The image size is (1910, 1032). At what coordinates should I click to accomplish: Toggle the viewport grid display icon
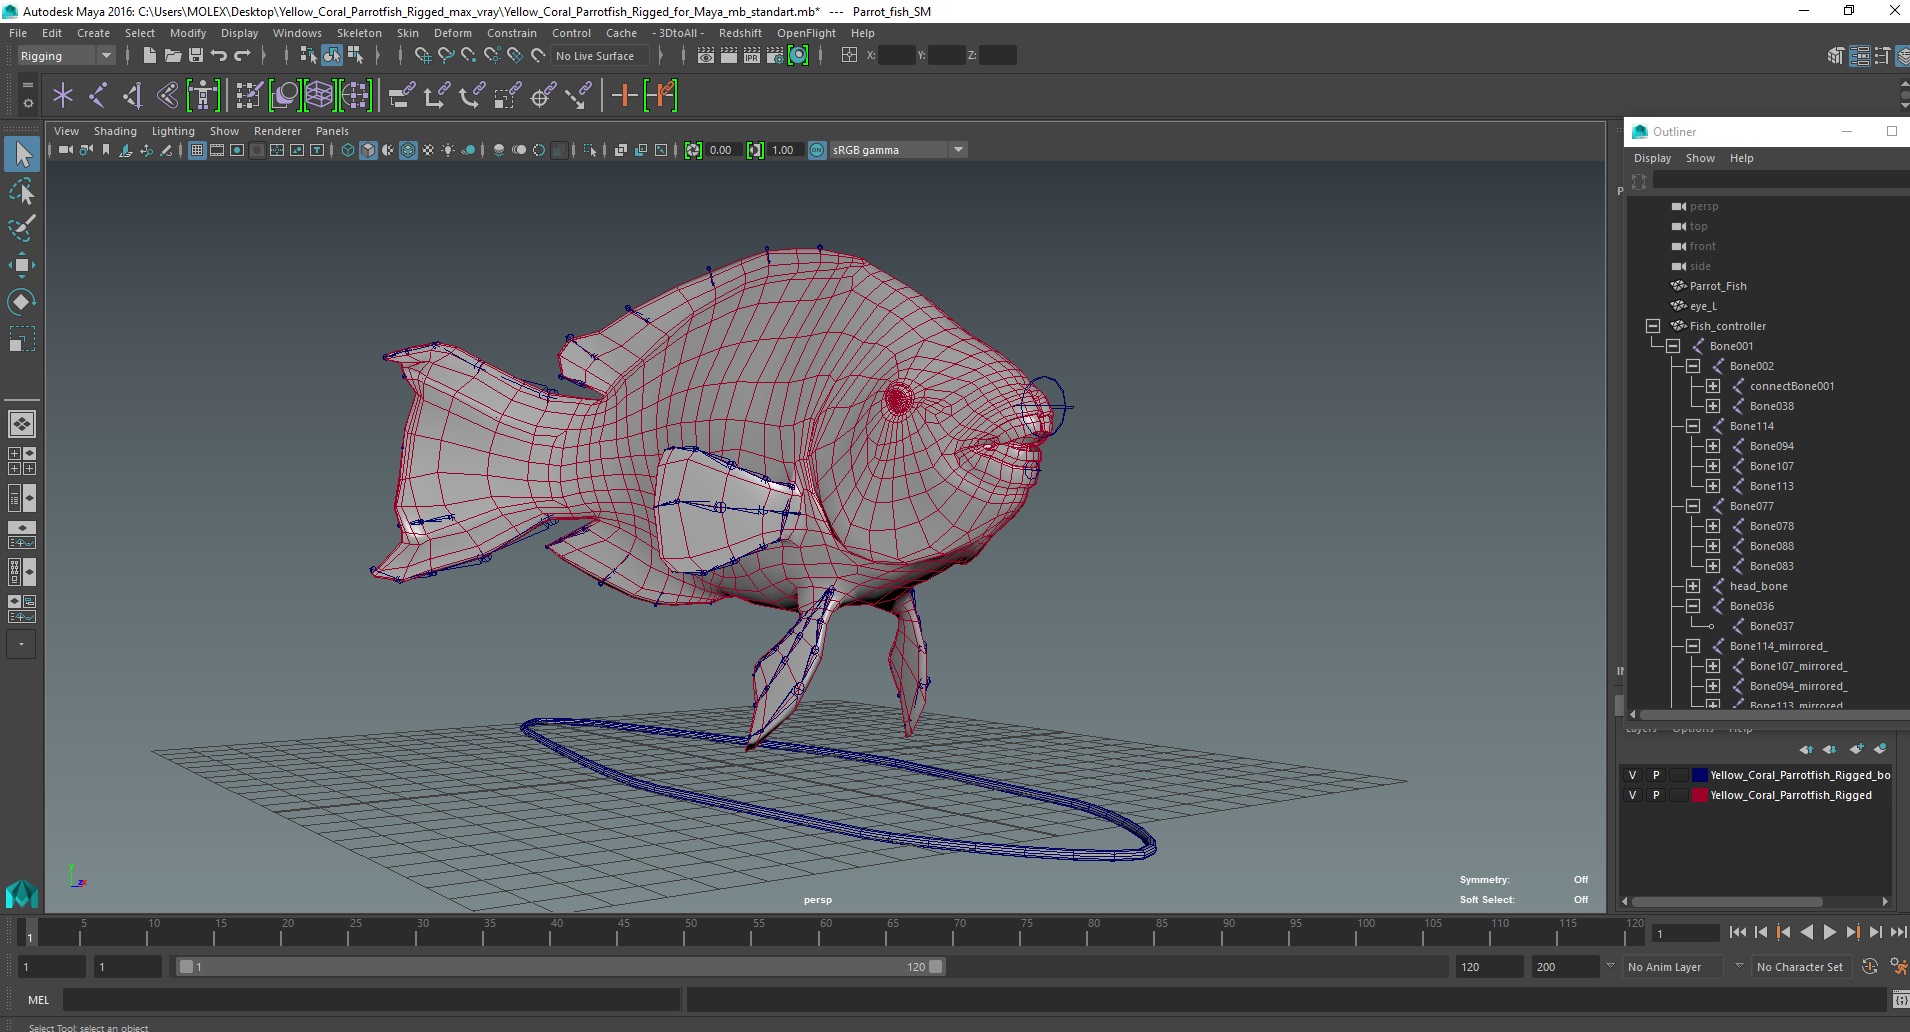click(x=197, y=150)
